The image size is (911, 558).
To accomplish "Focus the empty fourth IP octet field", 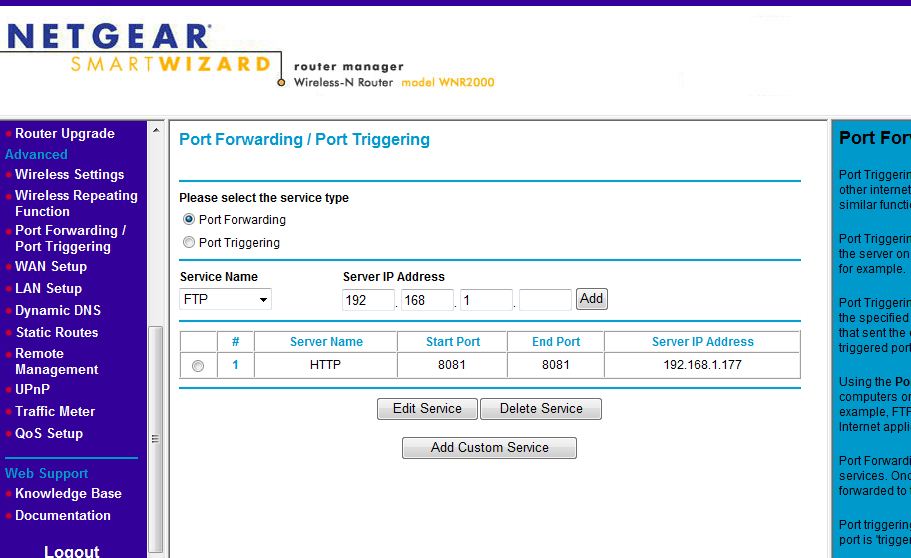I will [x=545, y=300].
